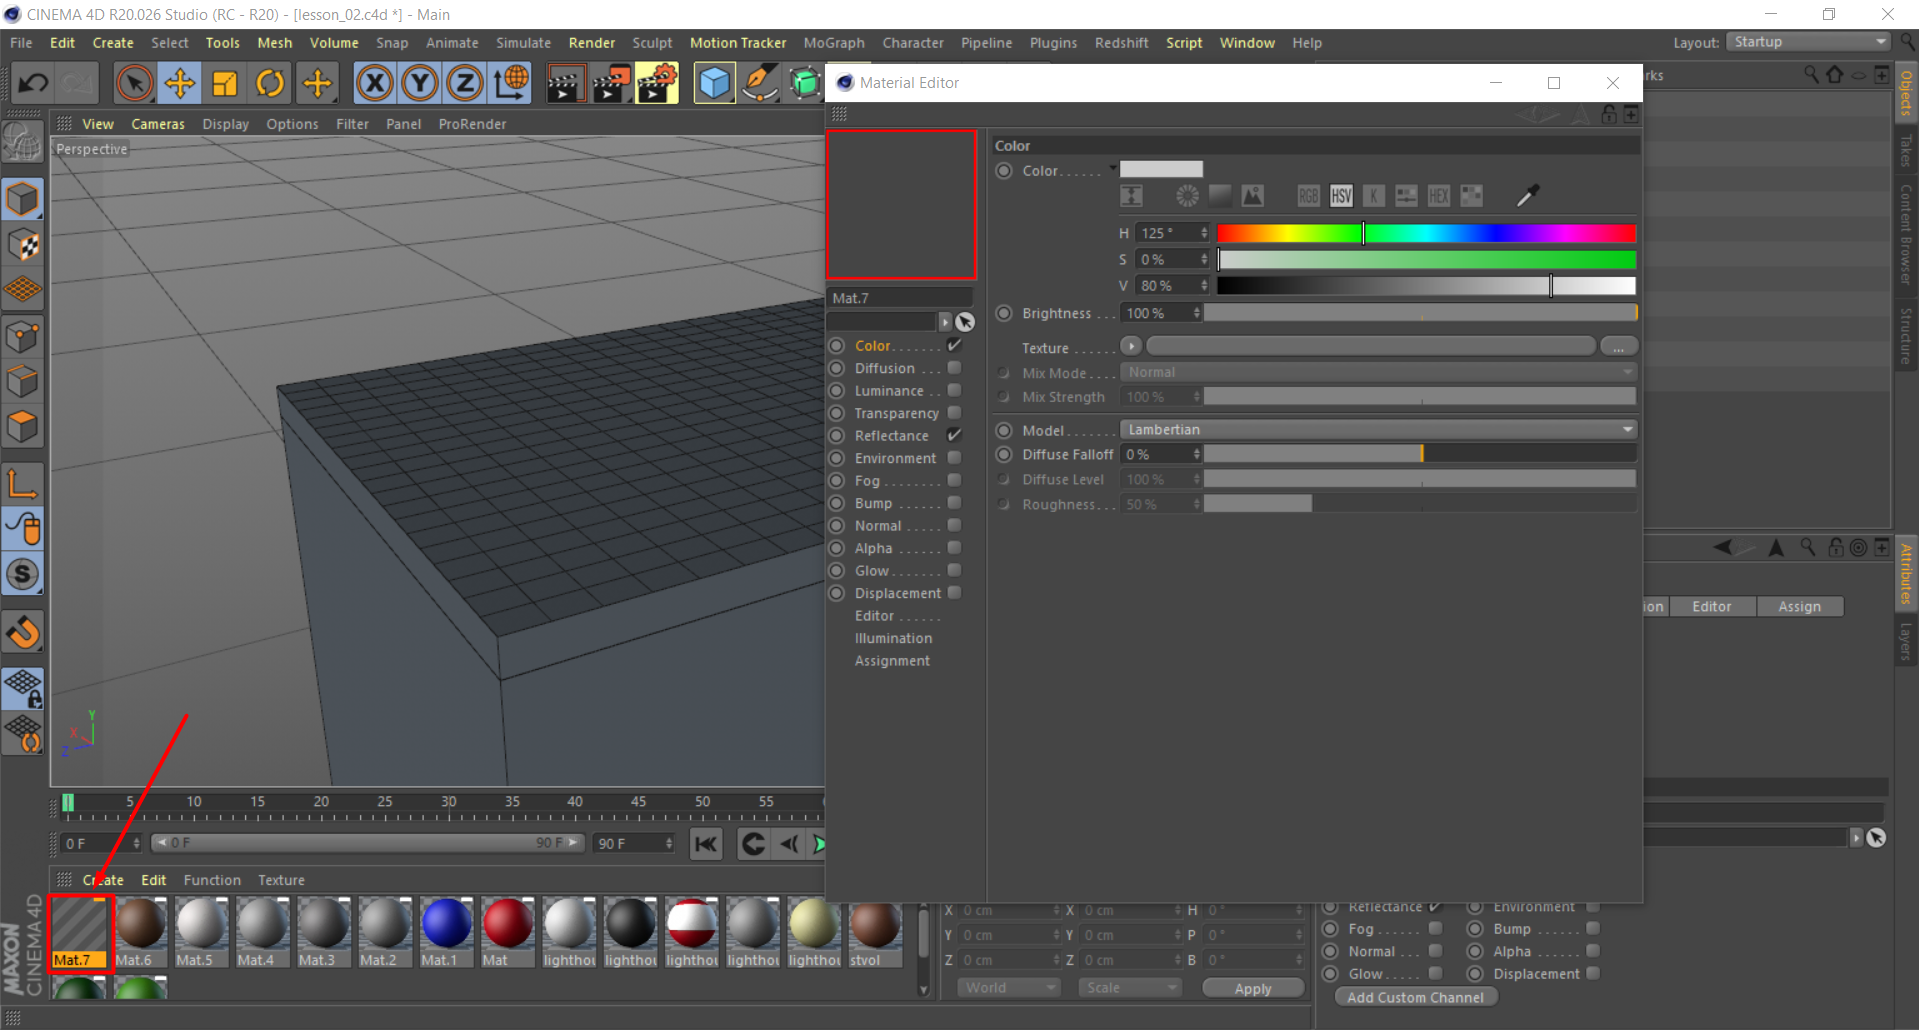This screenshot has height=1030, width=1919.
Task: Enable Polygons mode in left toolbar
Action: click(x=23, y=427)
